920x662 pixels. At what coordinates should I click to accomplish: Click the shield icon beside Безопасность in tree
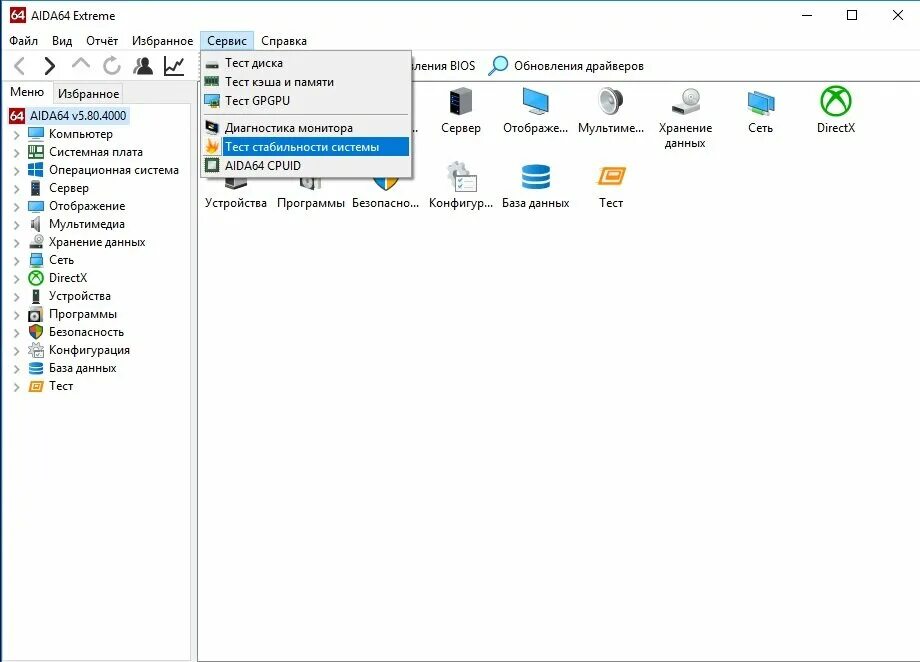(36, 332)
